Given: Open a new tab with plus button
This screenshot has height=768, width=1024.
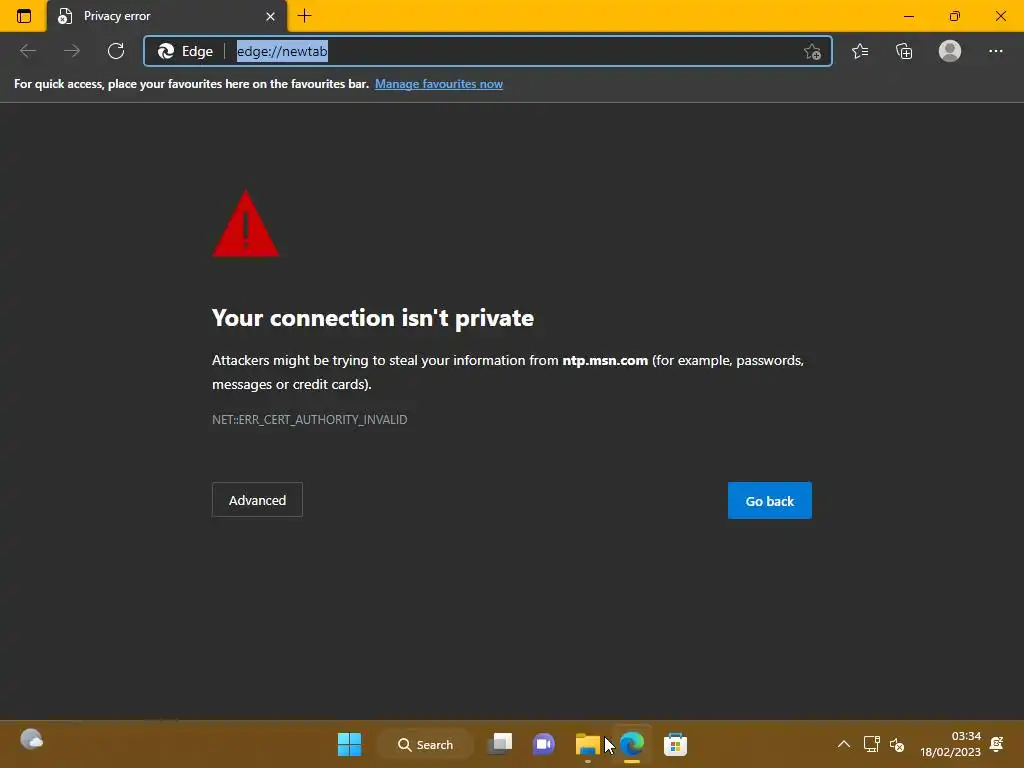Looking at the screenshot, I should tap(304, 16).
